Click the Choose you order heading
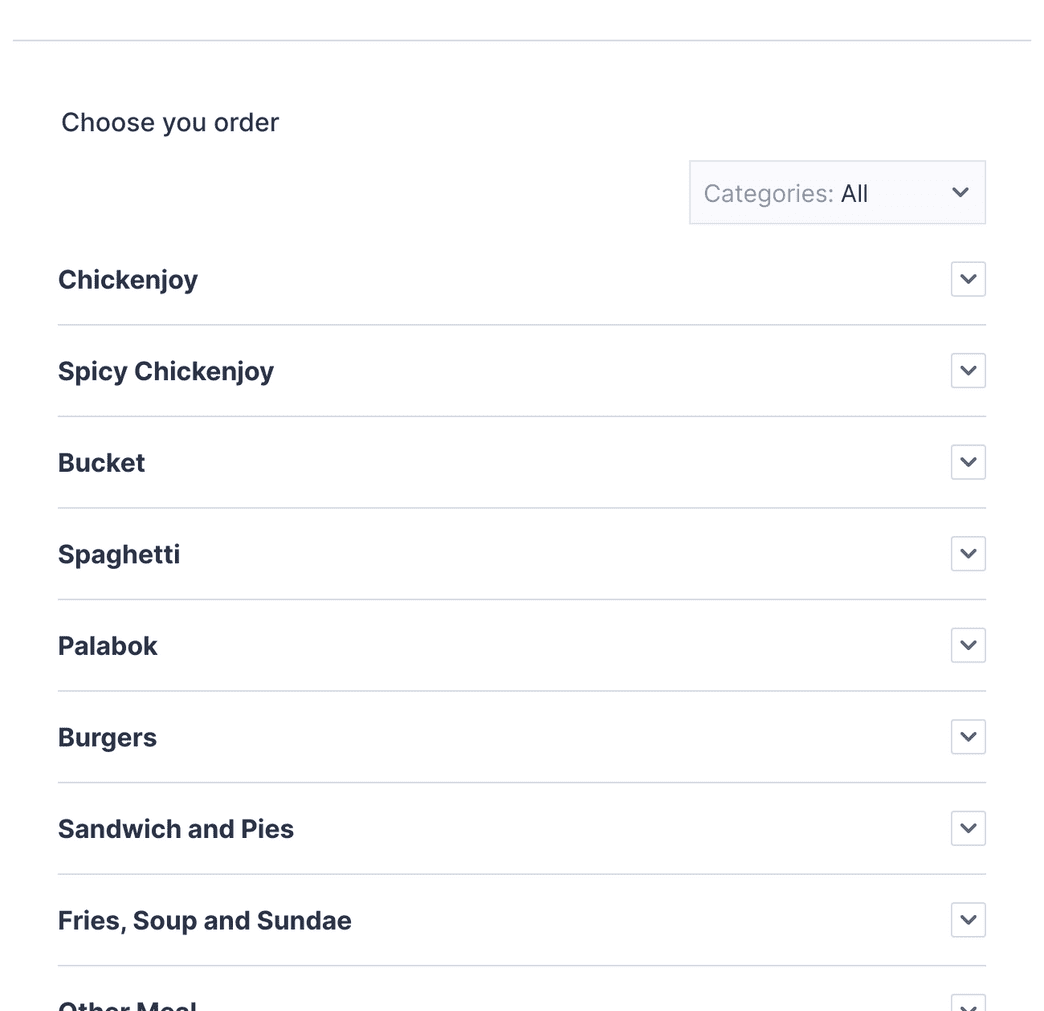 (169, 122)
